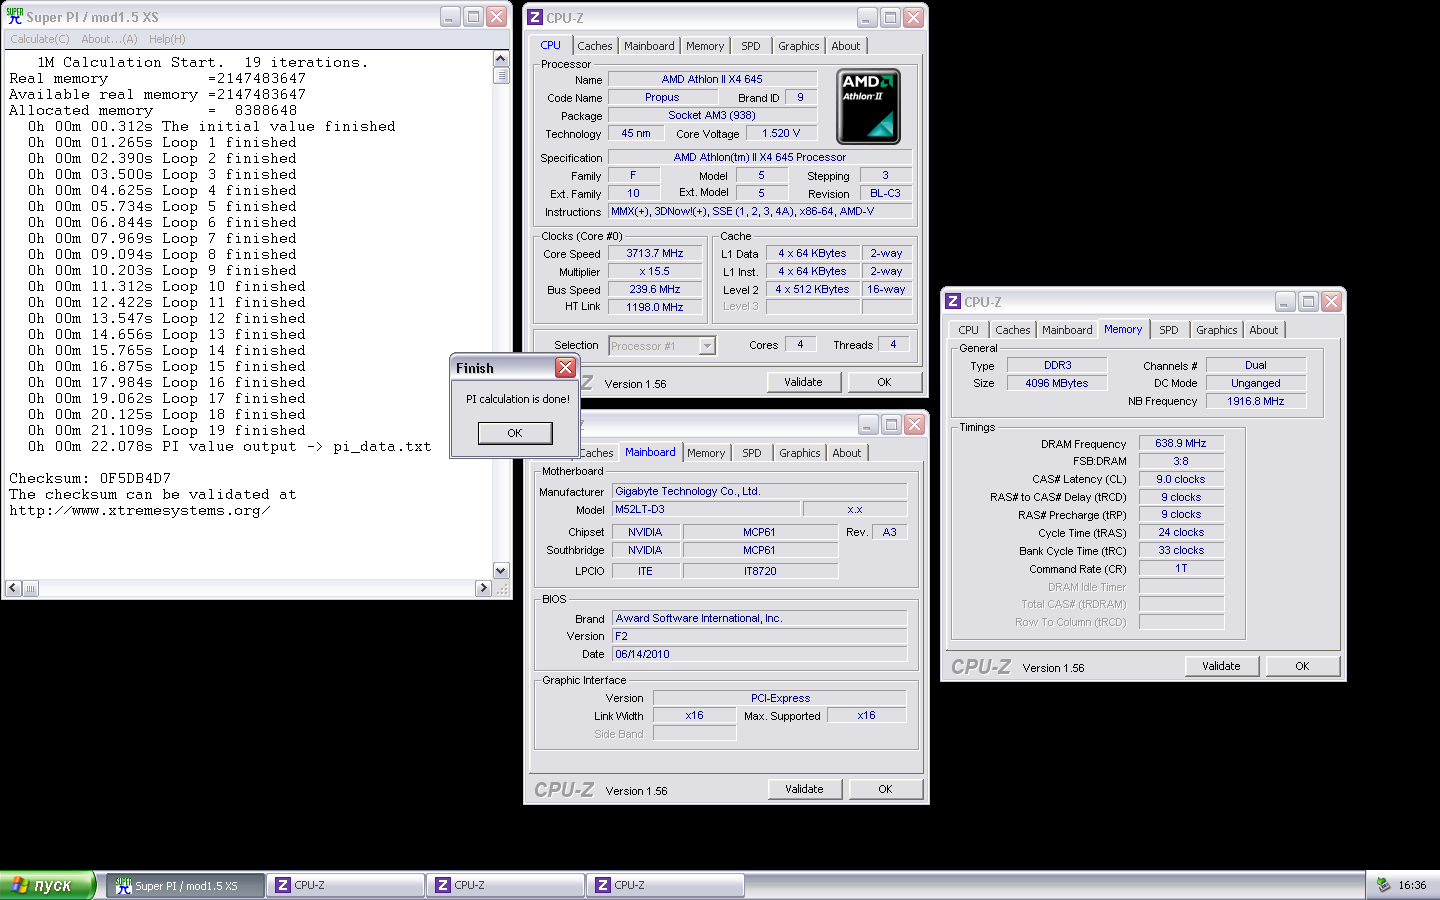The image size is (1440, 900).
Task: Click Manufacturer field Gigabyte Technology Co., Ltd.
Action: point(759,491)
